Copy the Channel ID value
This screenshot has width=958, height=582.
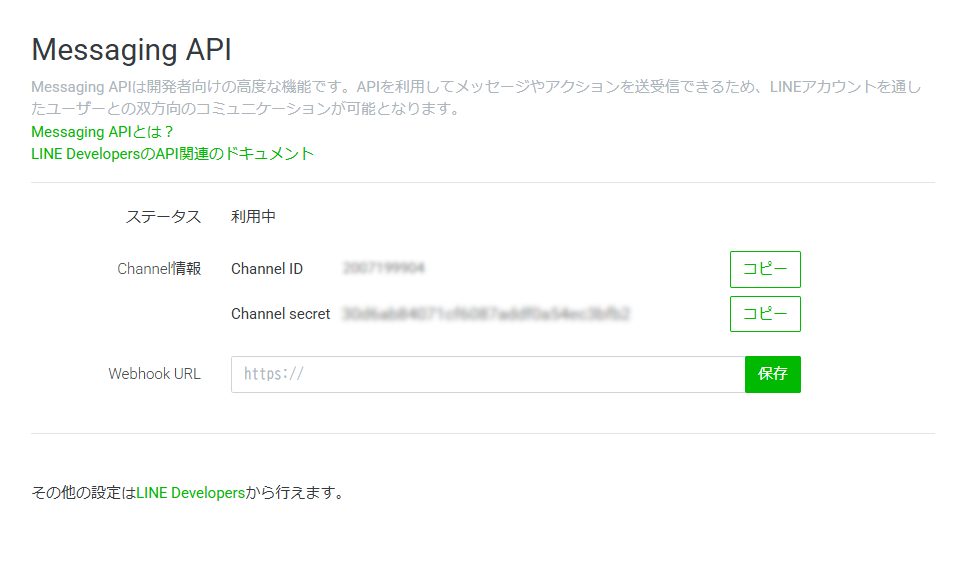pyautogui.click(x=765, y=269)
